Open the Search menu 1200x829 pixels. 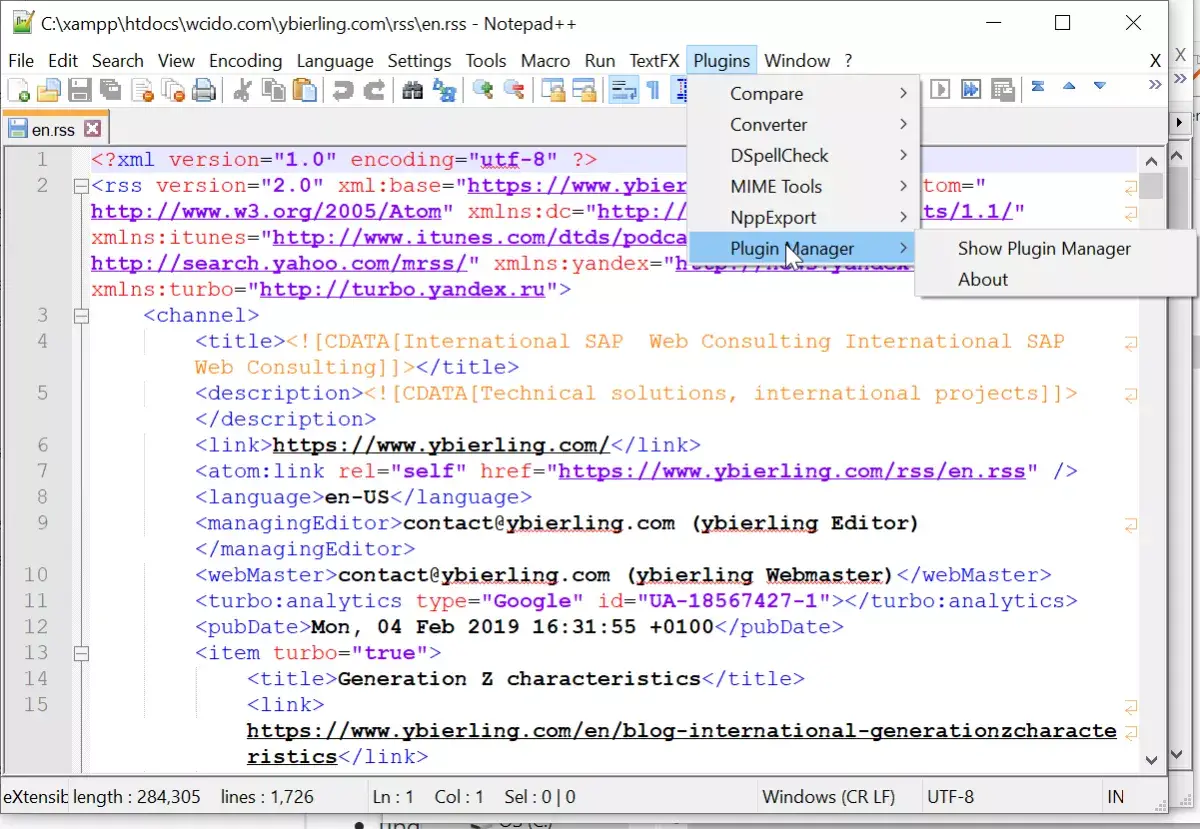118,61
